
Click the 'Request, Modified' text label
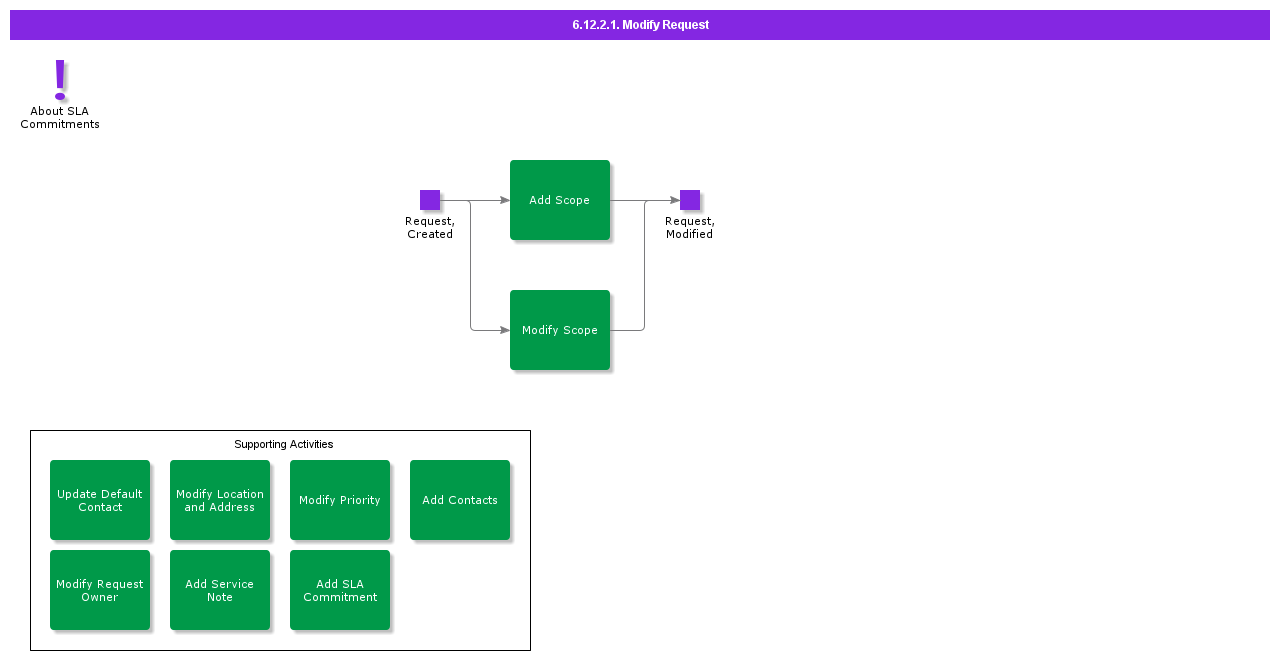(x=690, y=228)
